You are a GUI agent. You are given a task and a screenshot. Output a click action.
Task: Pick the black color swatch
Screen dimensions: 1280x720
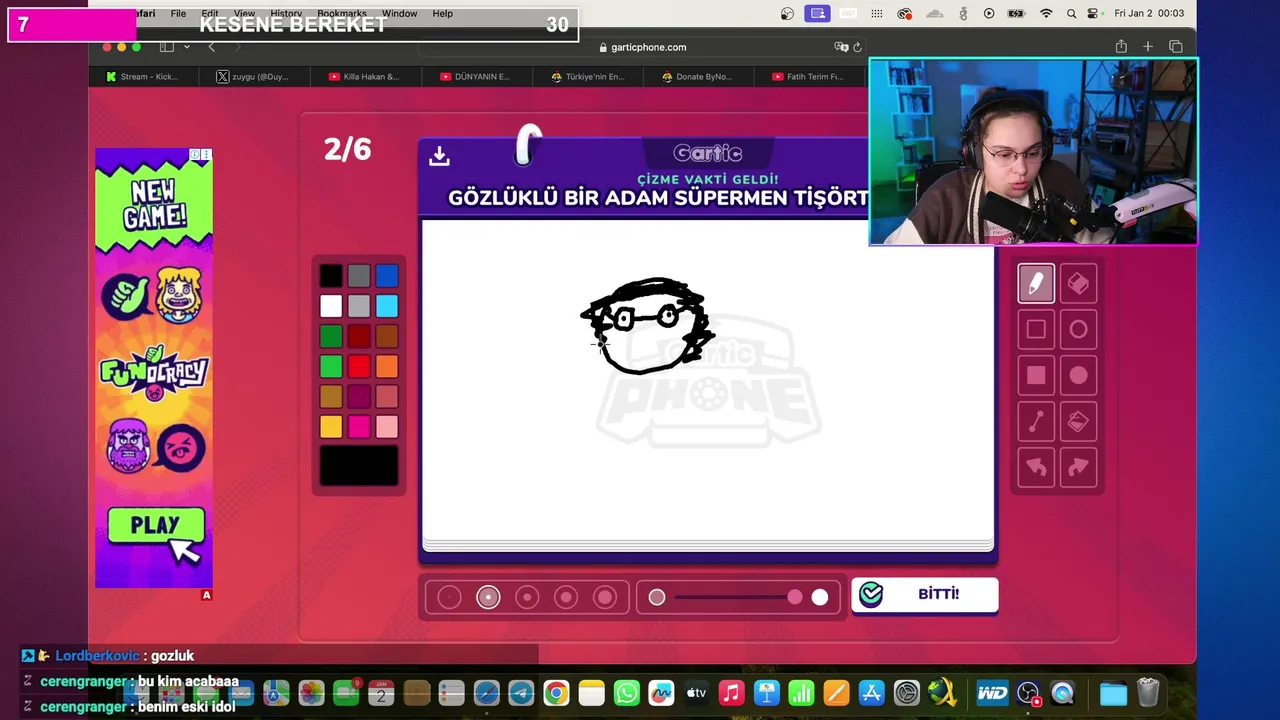(331, 276)
